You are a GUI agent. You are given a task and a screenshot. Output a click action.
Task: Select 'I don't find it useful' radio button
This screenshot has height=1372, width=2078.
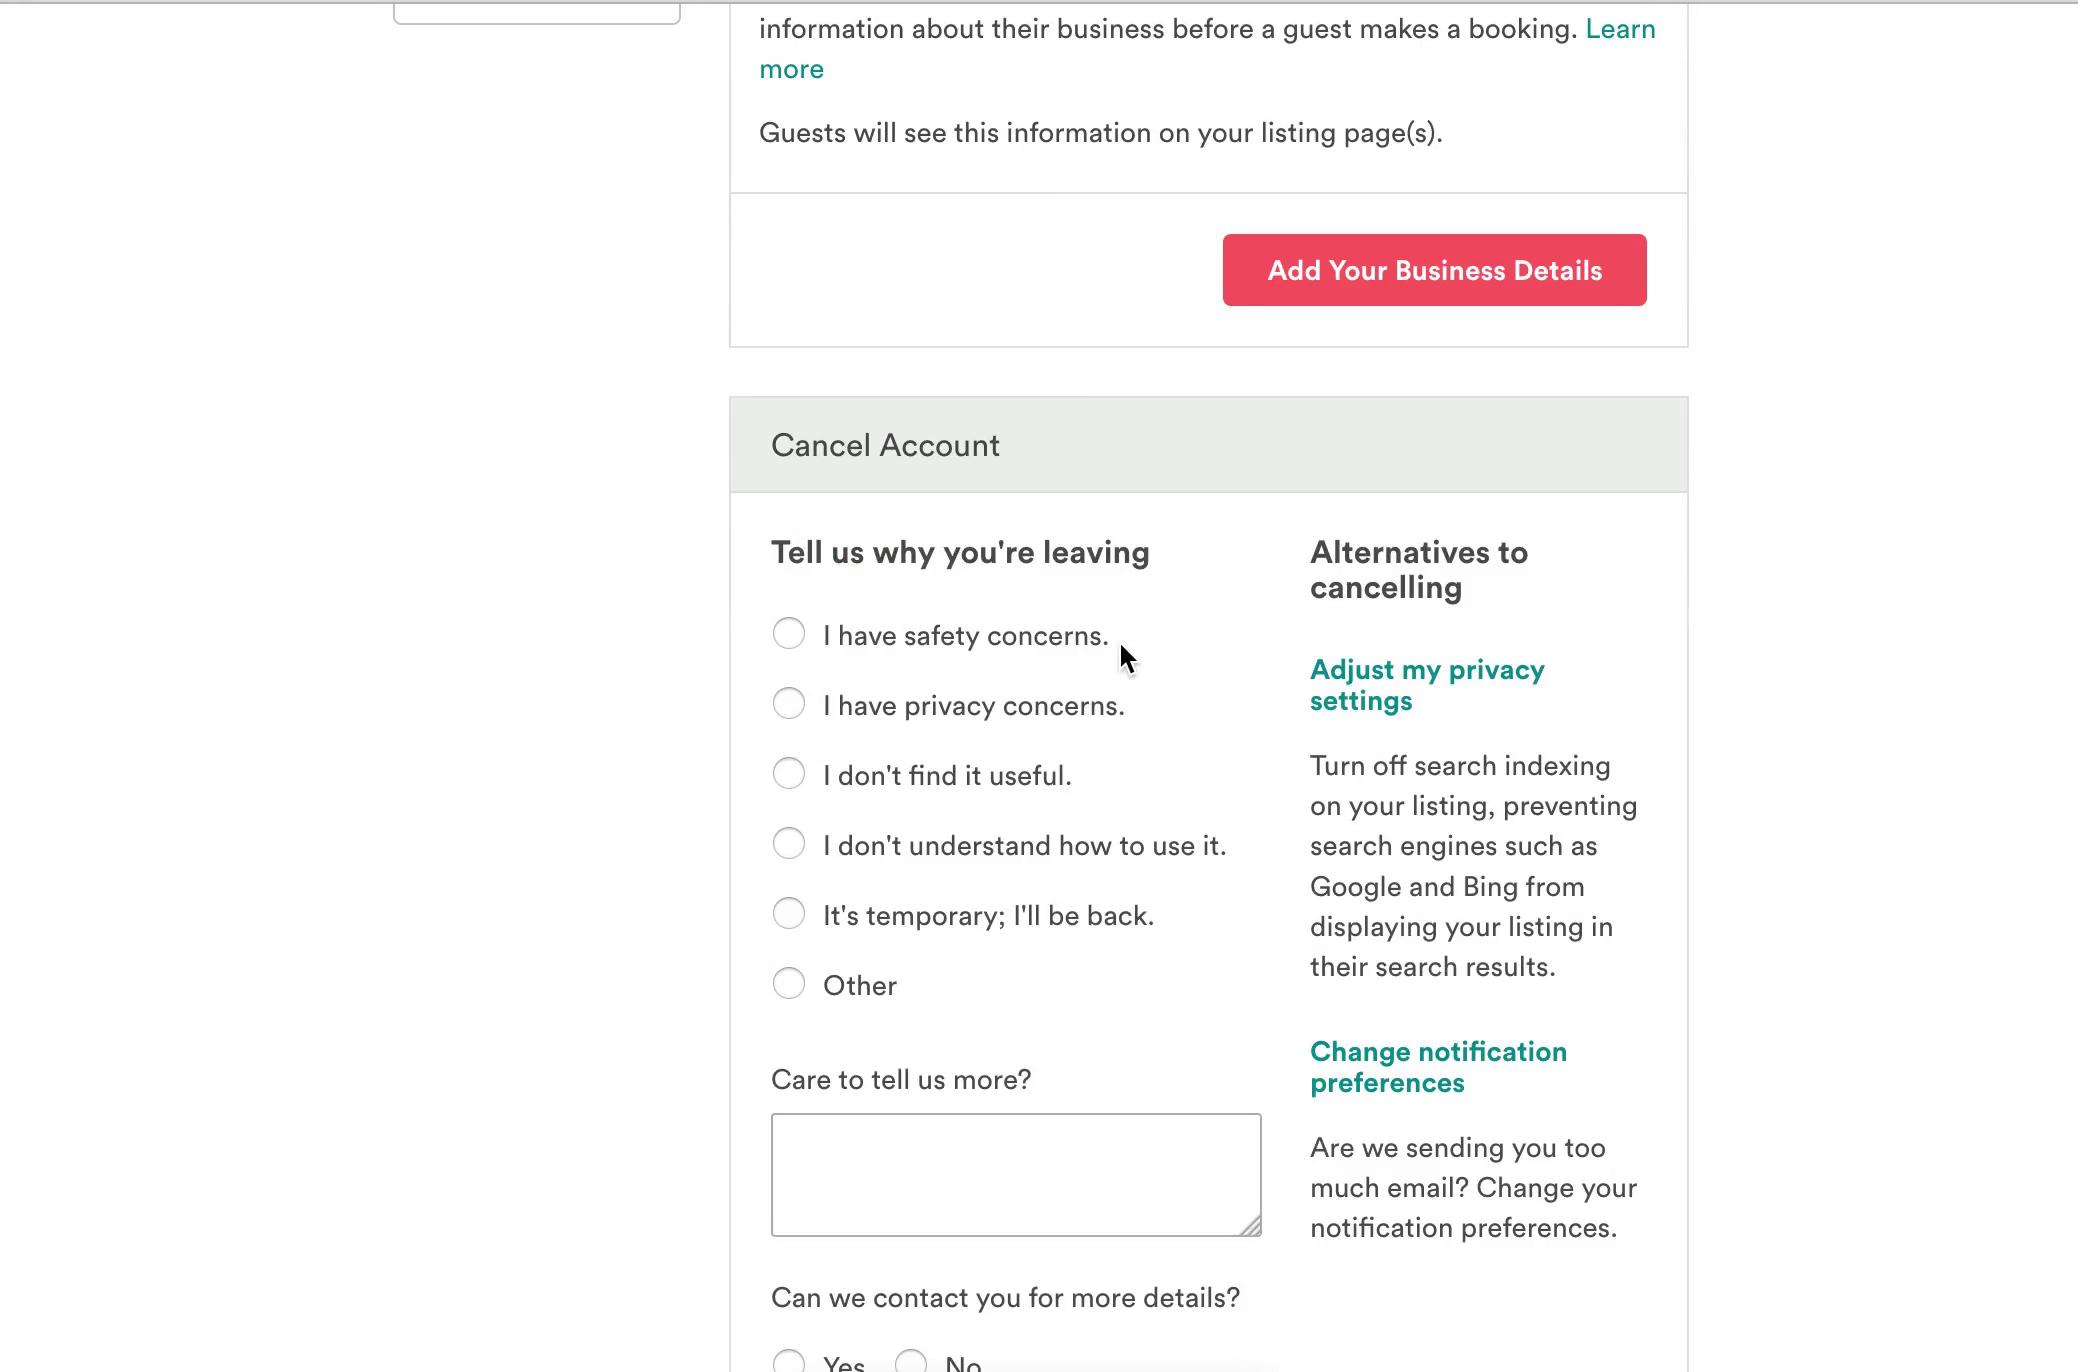tap(789, 773)
